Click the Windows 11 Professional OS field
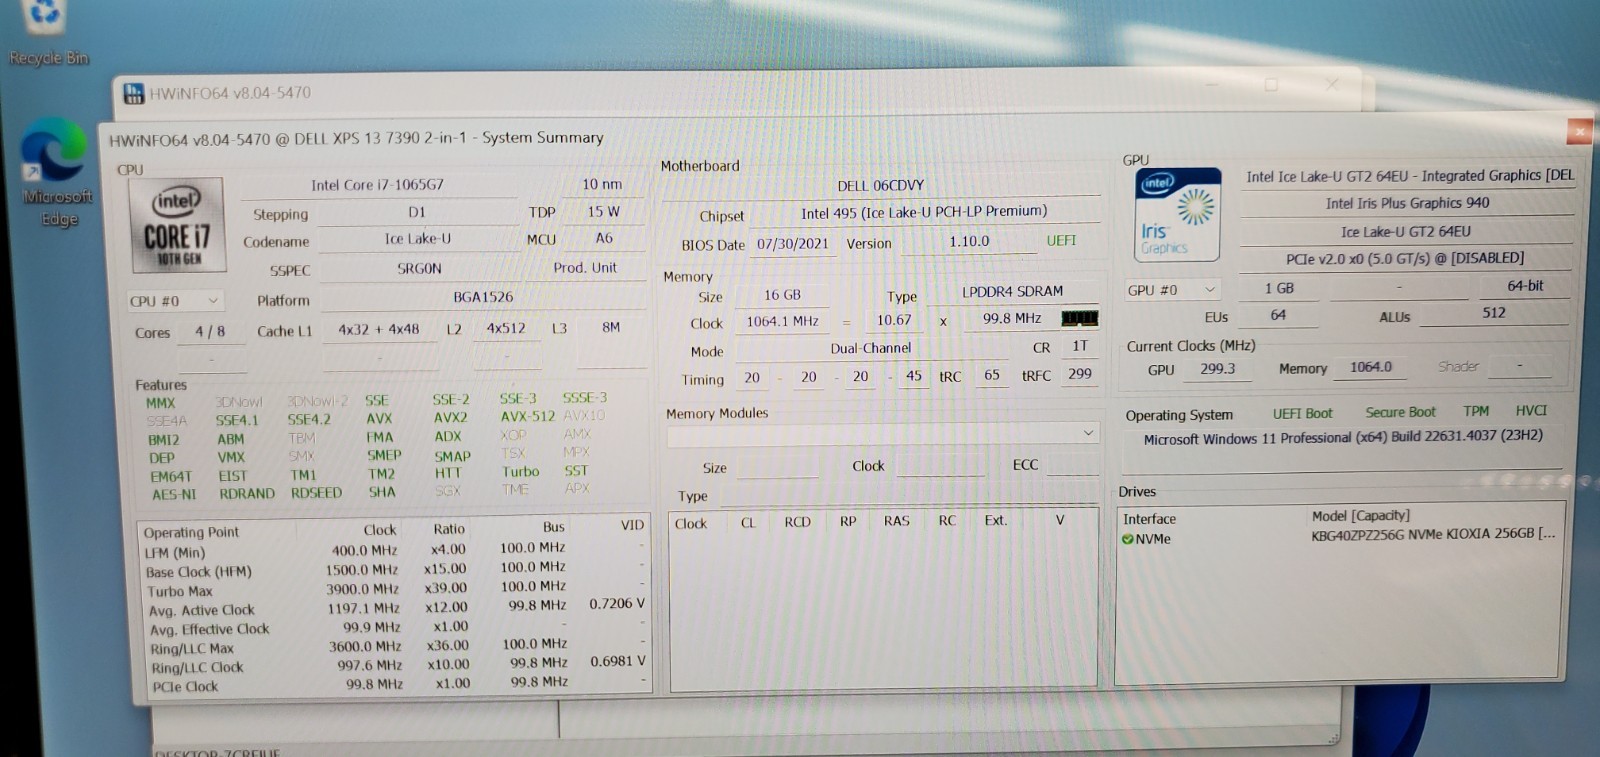The width and height of the screenshot is (1600, 757). [1342, 438]
